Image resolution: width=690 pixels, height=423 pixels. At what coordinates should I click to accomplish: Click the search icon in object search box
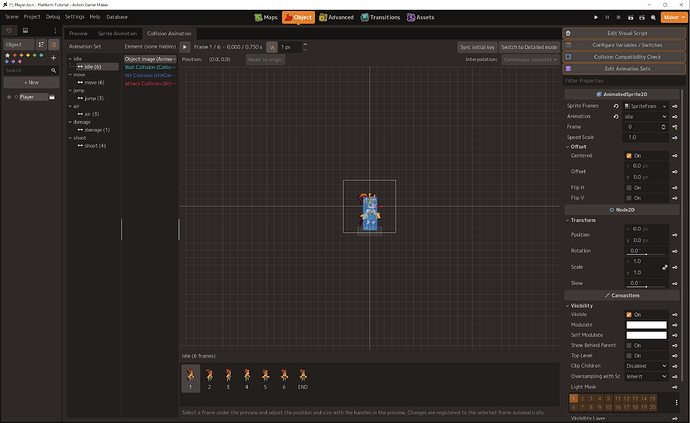53,70
